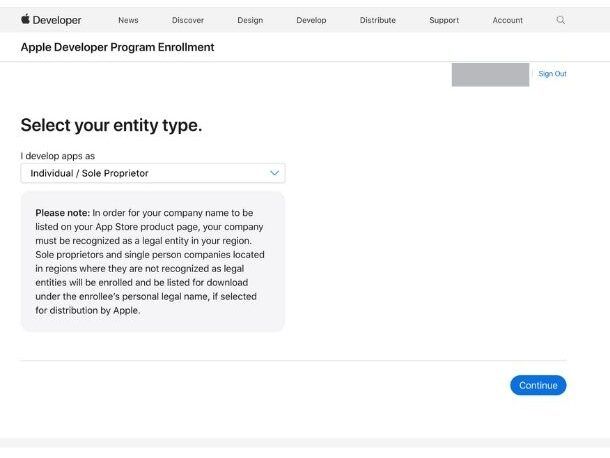Click the Apple Developer Program Enrollment title
Viewport: 610px width, 458px height.
pos(117,47)
